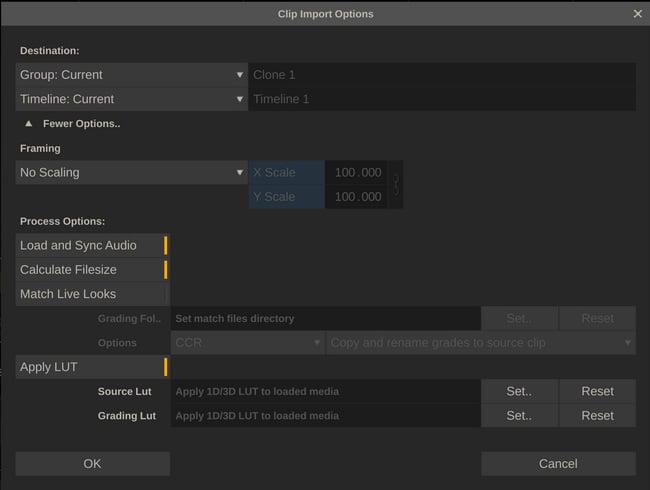Toggle Calculate Filesize option
Viewport: 650px width, 490px height.
tap(92, 270)
